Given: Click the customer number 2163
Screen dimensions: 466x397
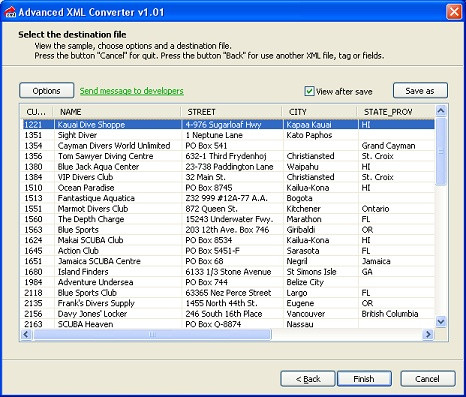Looking at the screenshot, I should (33, 324).
